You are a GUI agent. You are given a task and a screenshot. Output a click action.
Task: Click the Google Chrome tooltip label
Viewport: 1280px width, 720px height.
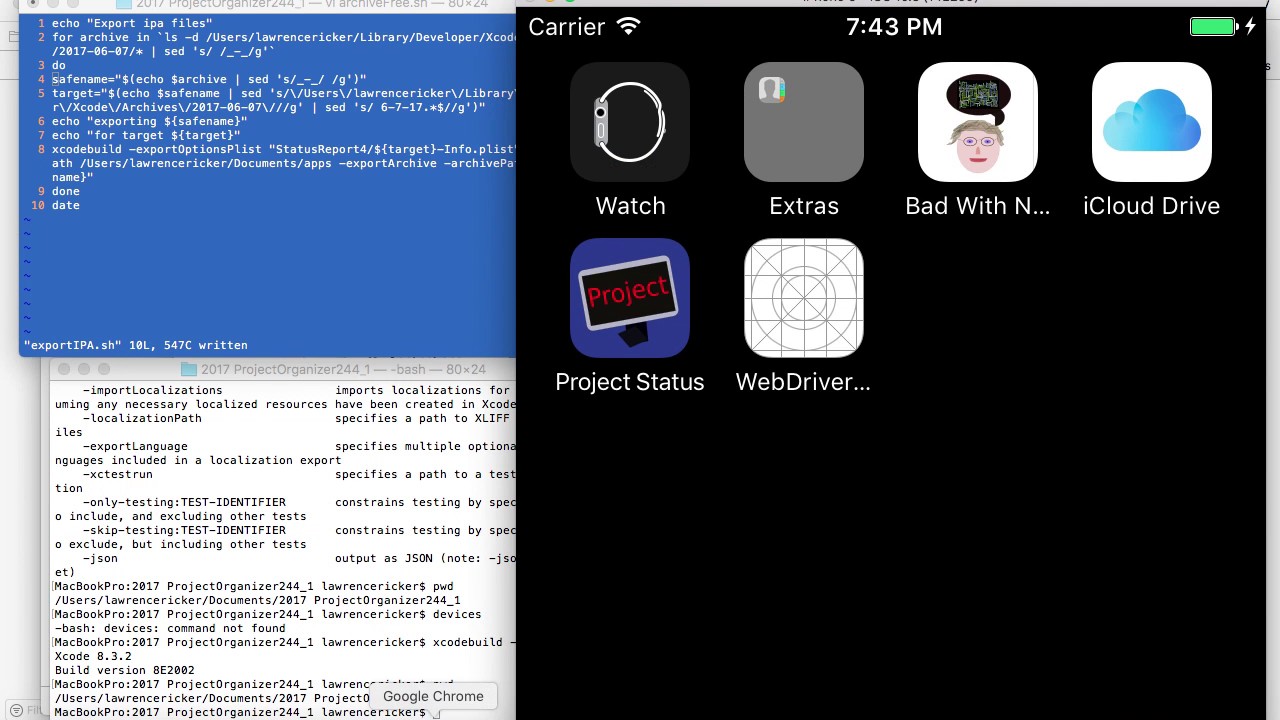433,696
